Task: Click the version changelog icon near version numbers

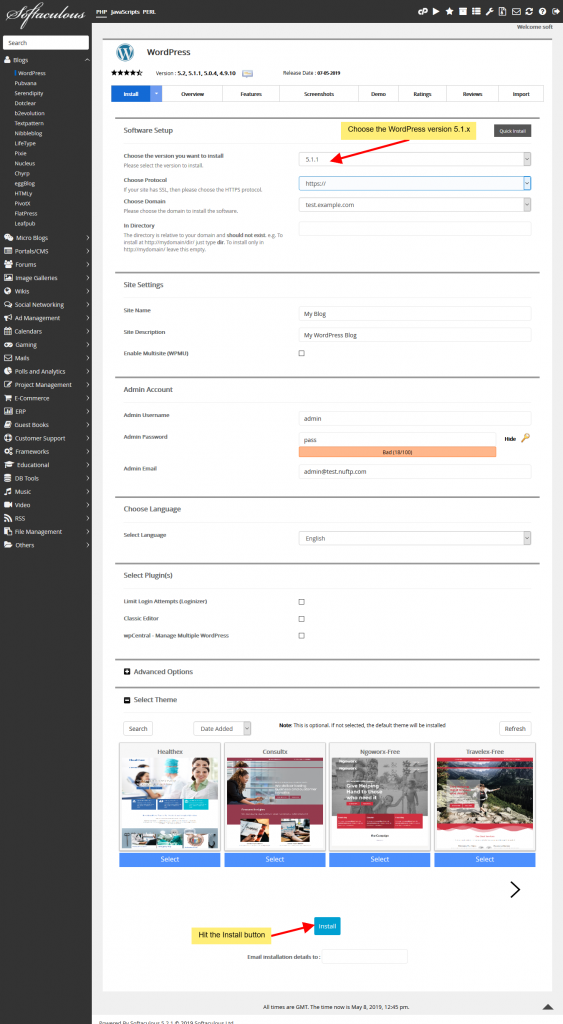Action: (x=248, y=74)
